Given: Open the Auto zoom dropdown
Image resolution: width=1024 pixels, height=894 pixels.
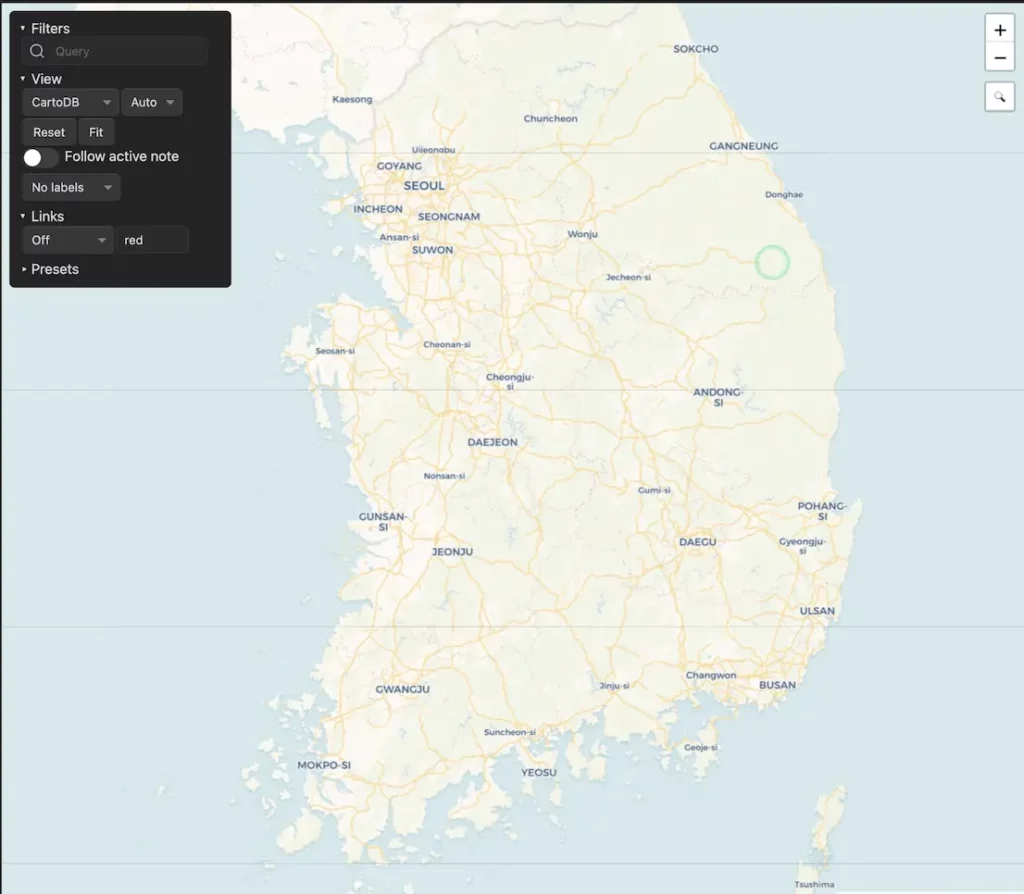Looking at the screenshot, I should click(x=151, y=101).
